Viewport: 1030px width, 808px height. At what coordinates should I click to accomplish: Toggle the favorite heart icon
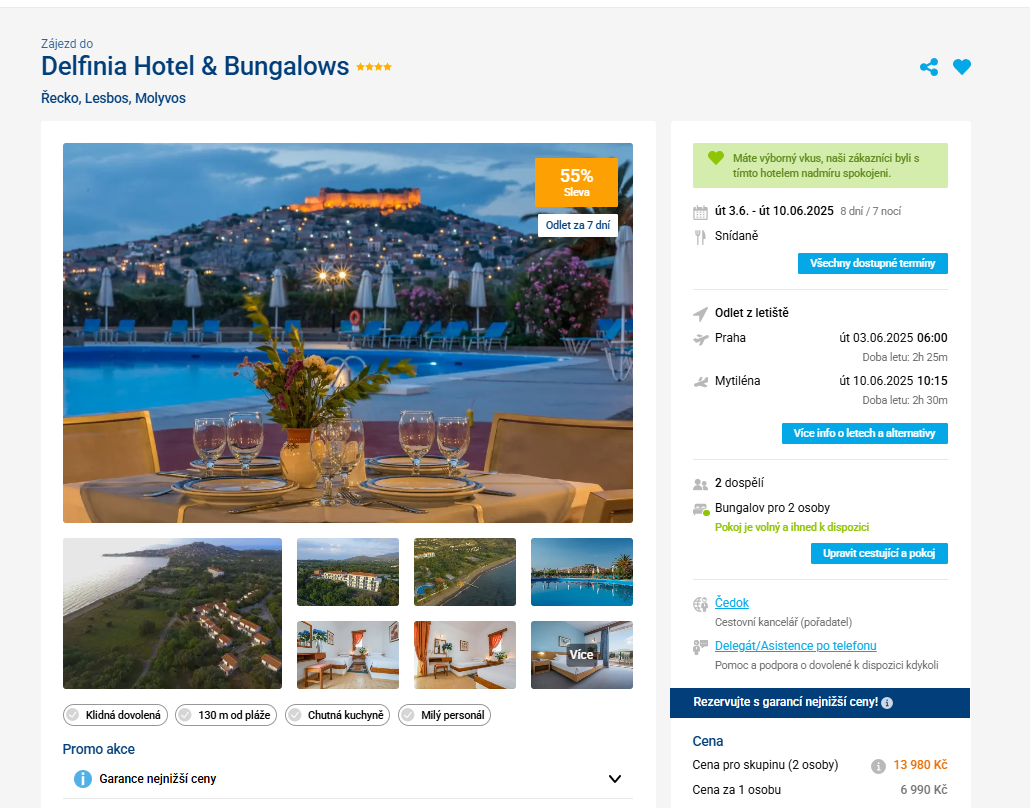tap(962, 67)
